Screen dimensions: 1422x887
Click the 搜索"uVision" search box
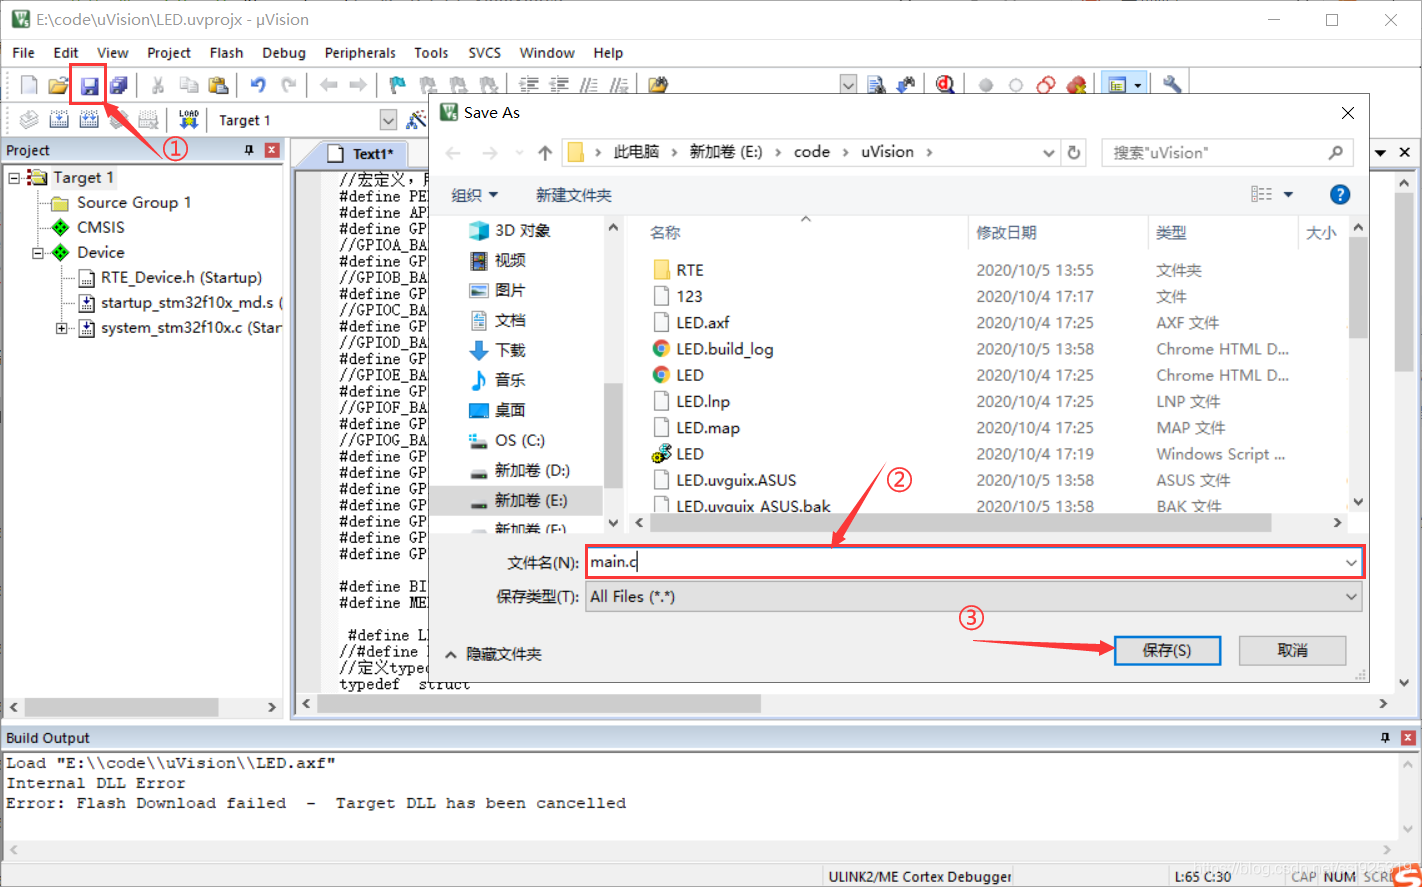click(x=1227, y=153)
